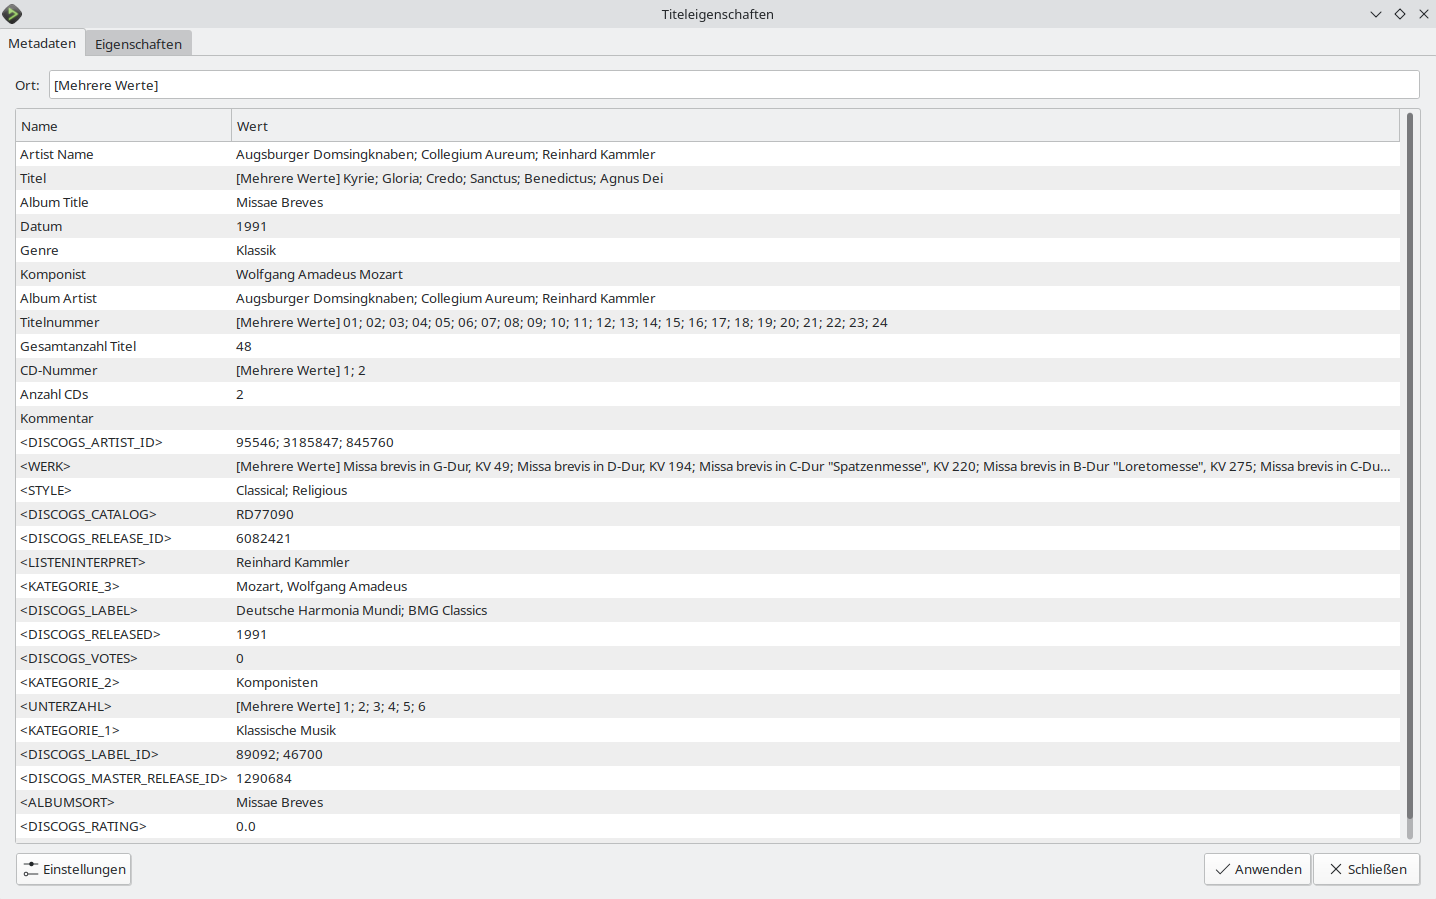Click the application icon in the title bar

(x=12, y=14)
